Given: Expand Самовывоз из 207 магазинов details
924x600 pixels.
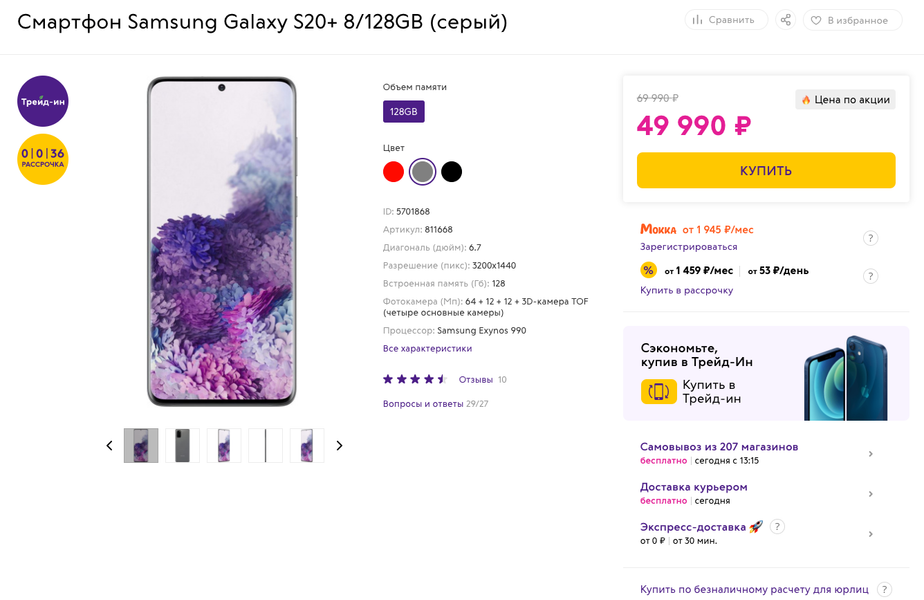Looking at the screenshot, I should [870, 454].
